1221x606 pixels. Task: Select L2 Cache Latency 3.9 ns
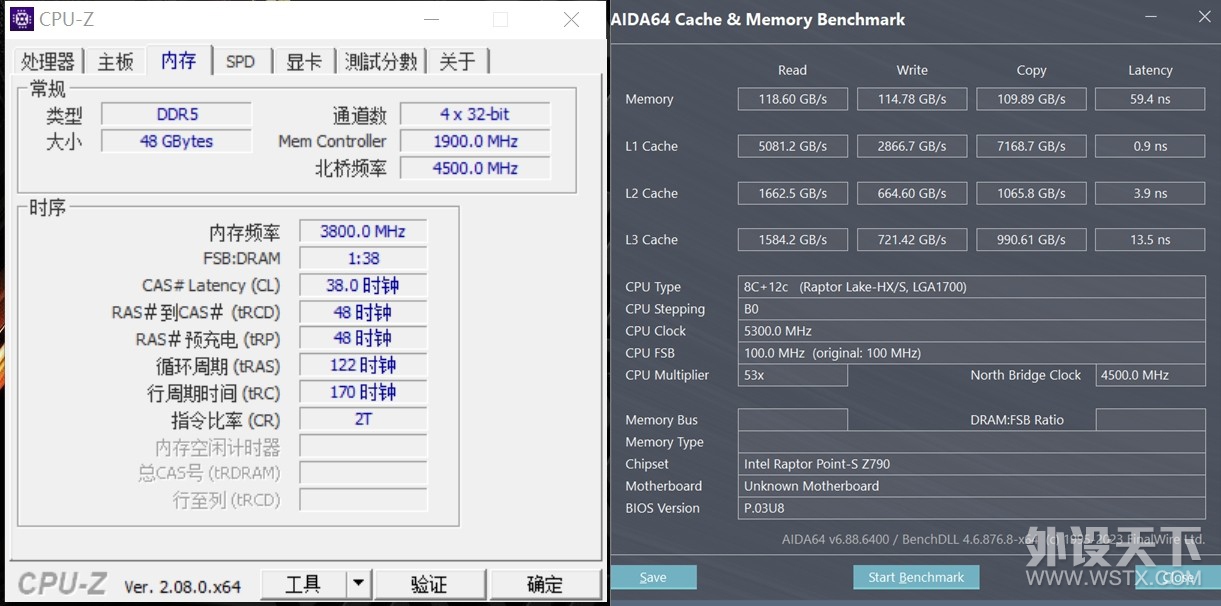click(1150, 193)
